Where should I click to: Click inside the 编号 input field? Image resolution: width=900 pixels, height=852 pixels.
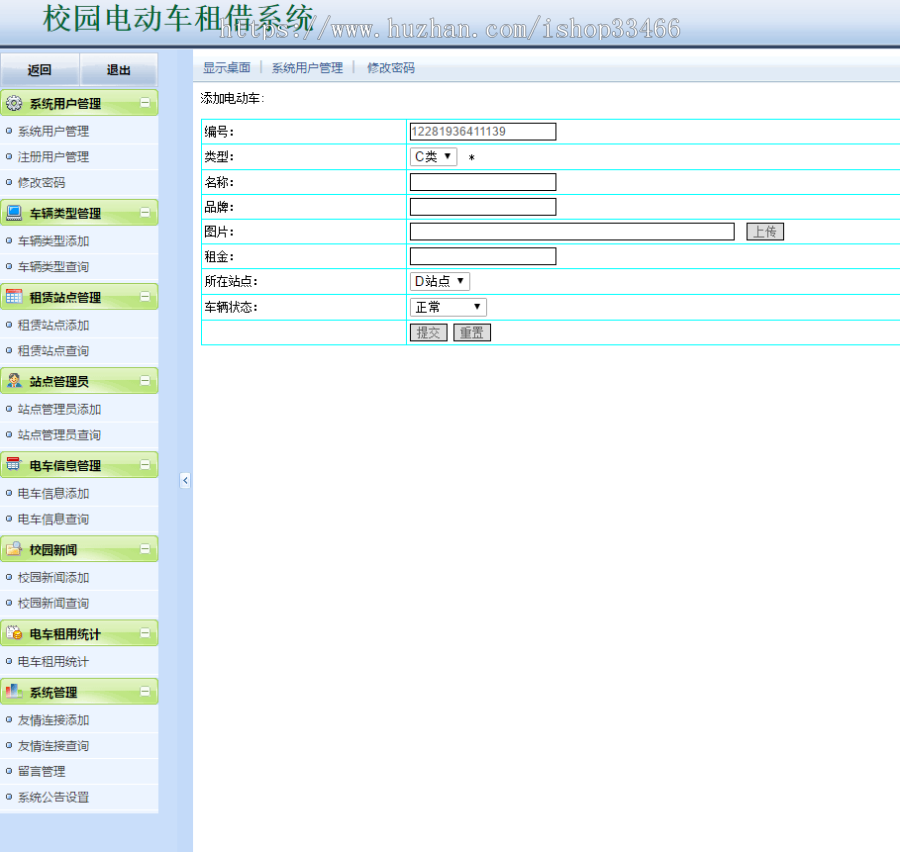(483, 131)
